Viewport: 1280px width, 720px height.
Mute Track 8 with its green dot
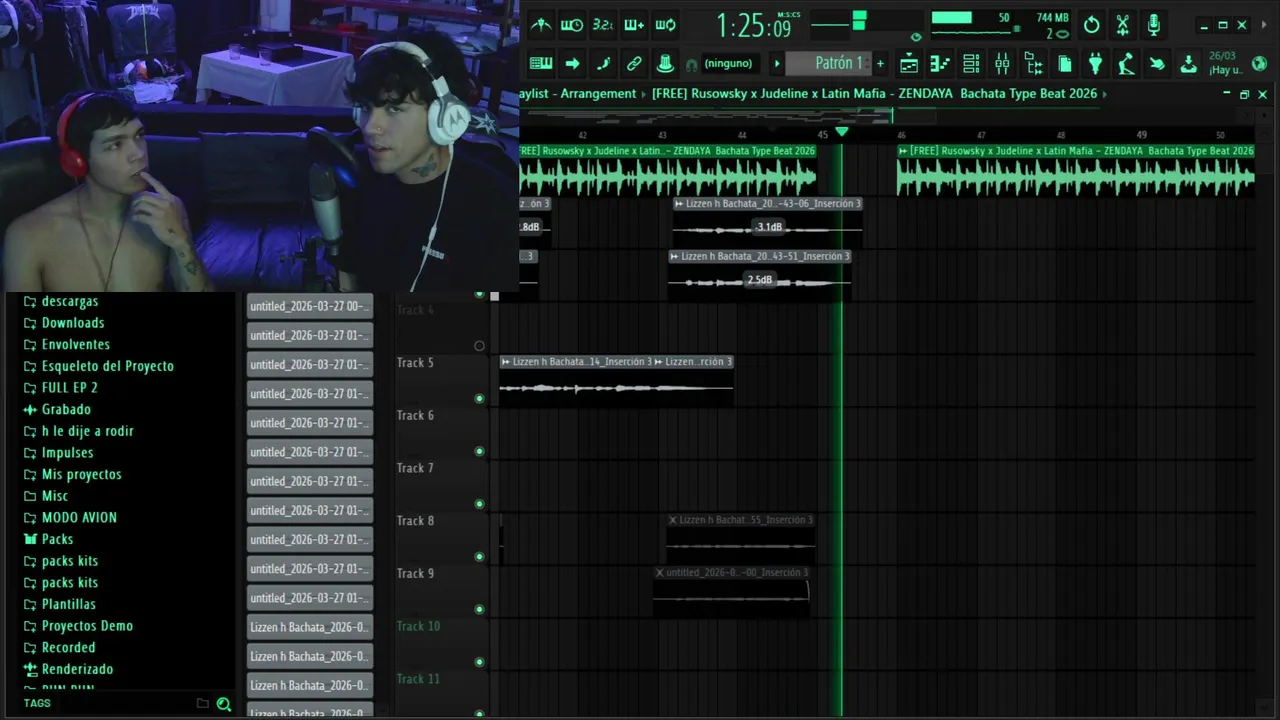(x=480, y=556)
